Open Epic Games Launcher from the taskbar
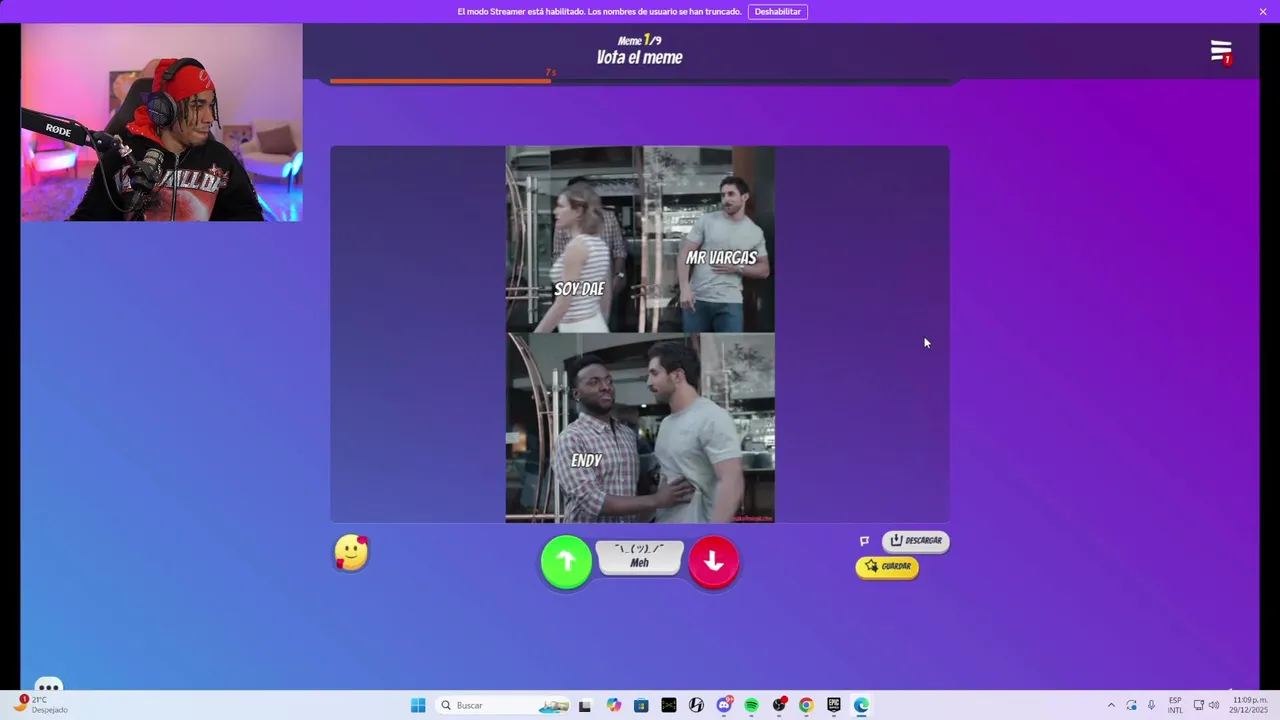This screenshot has width=1280, height=720. [x=834, y=705]
